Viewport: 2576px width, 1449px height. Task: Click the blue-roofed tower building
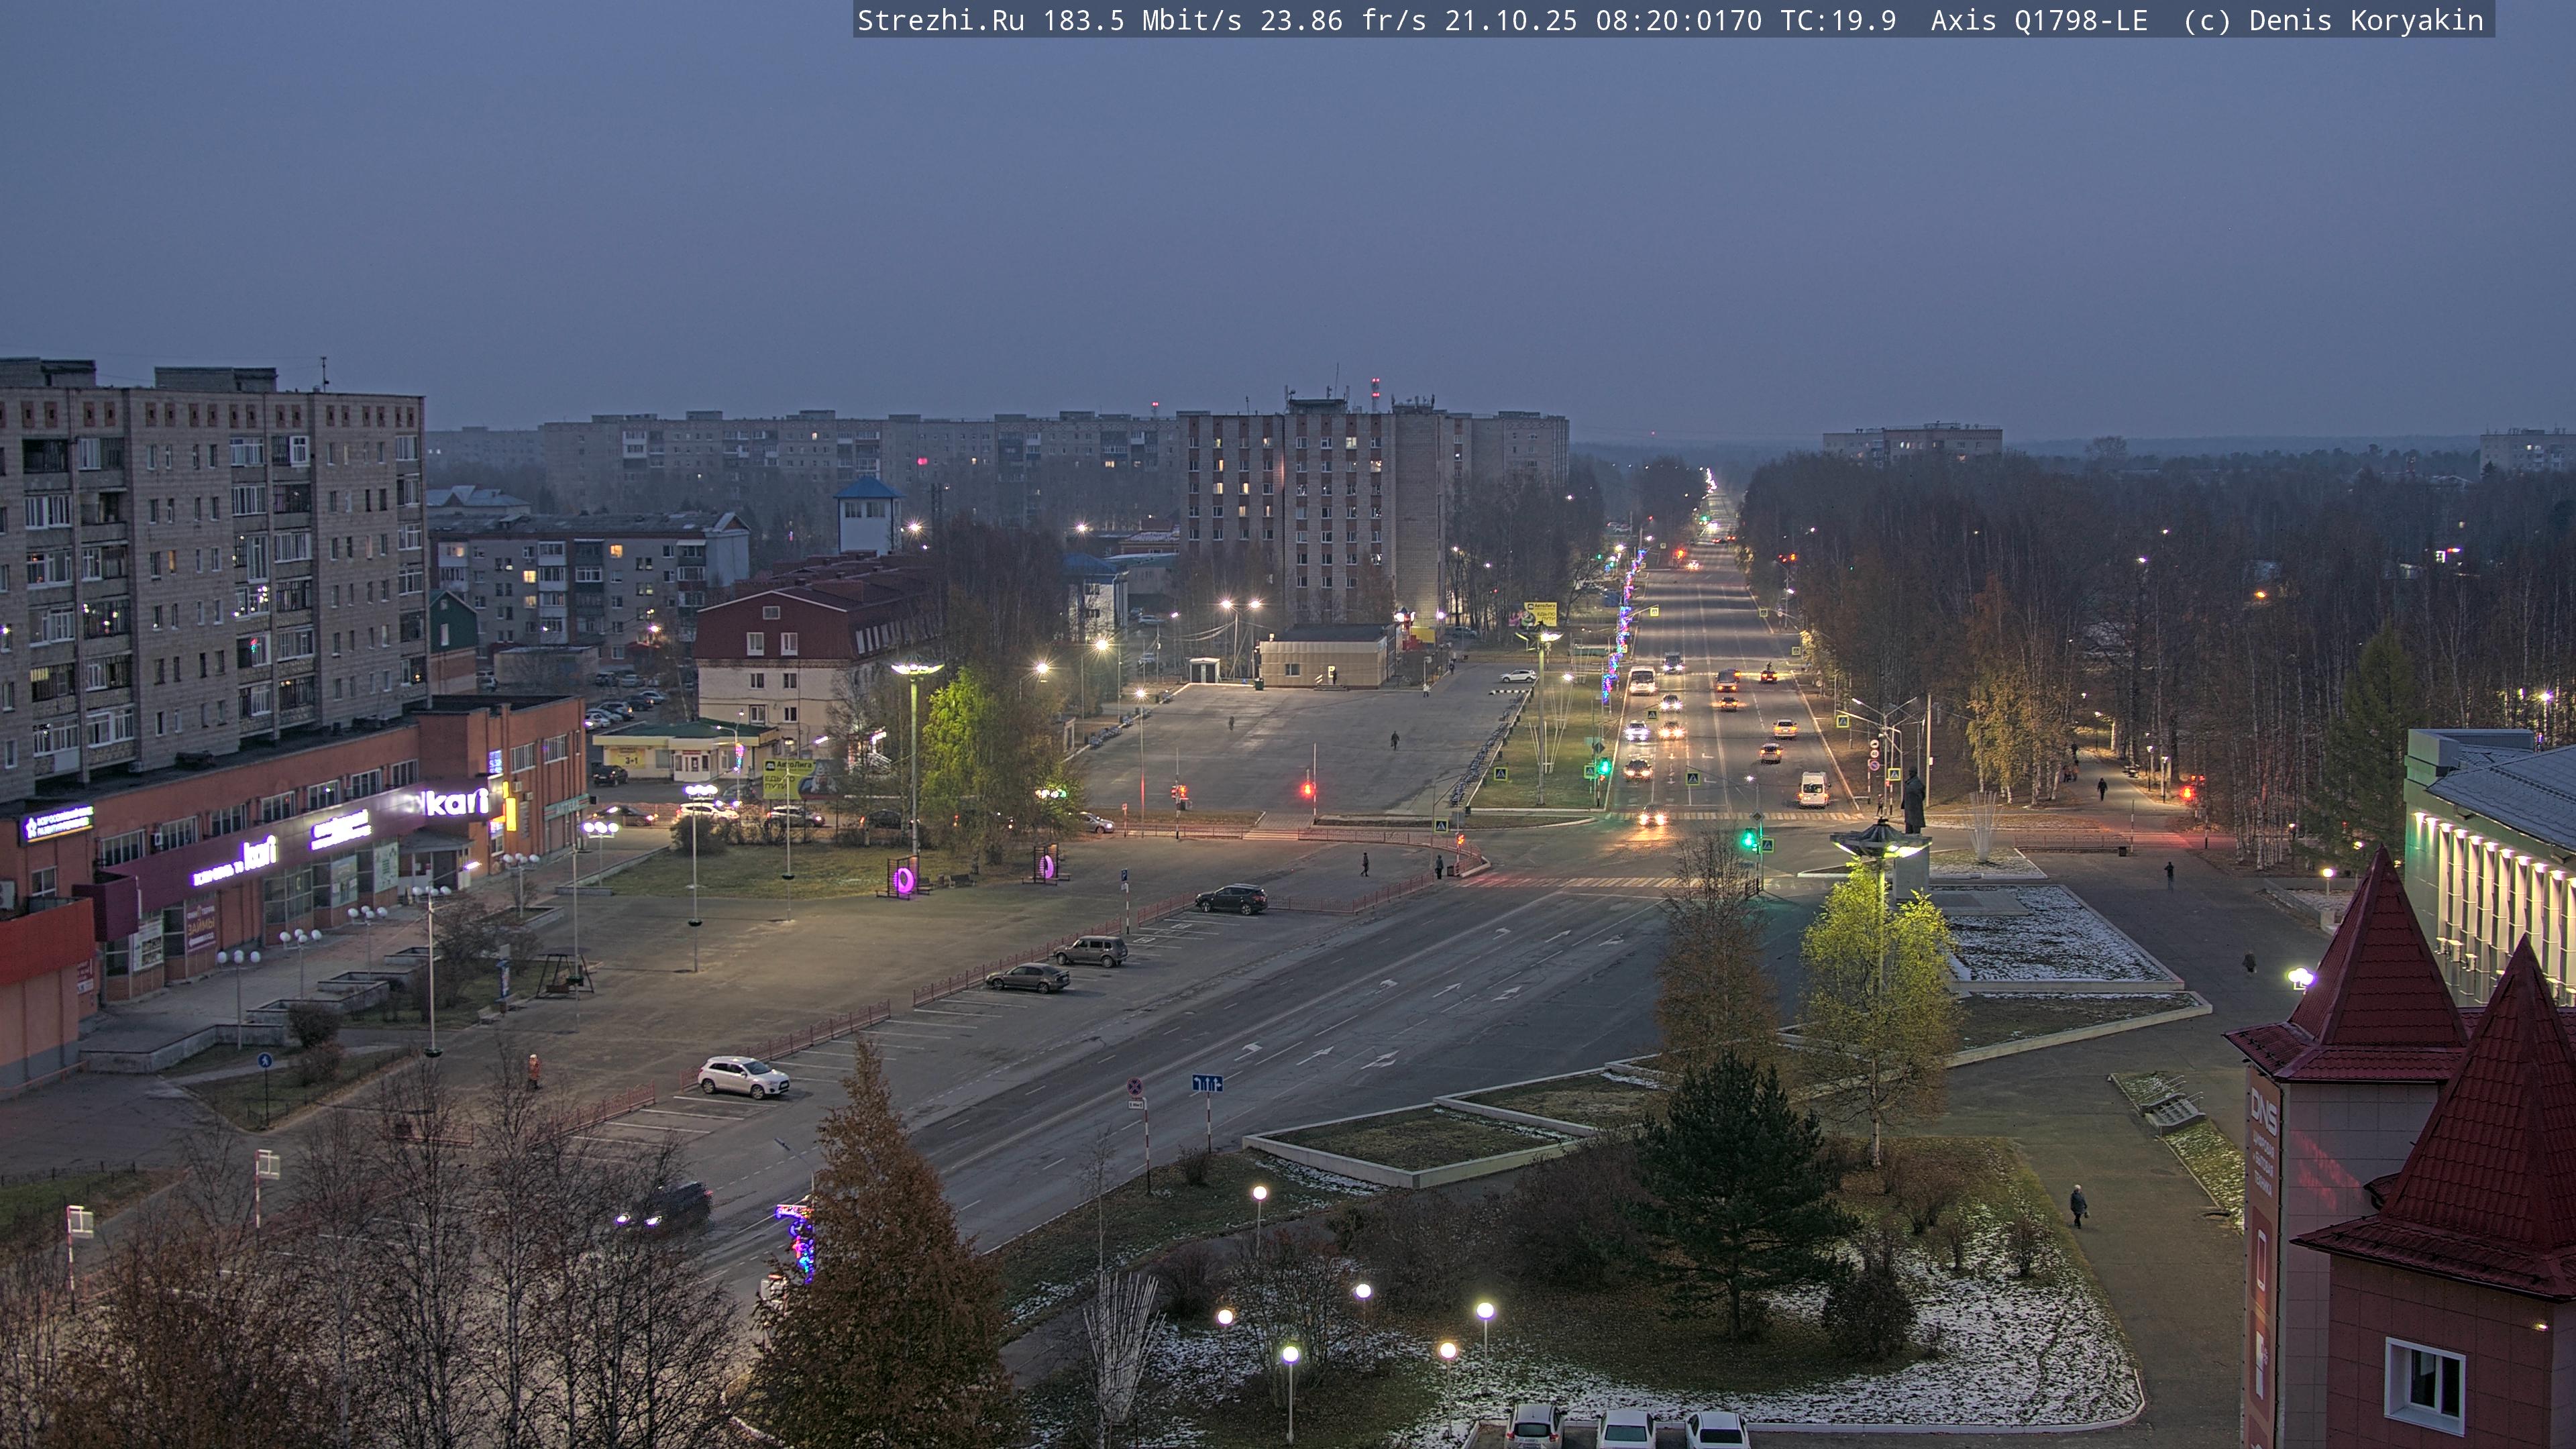pyautogui.click(x=868, y=514)
